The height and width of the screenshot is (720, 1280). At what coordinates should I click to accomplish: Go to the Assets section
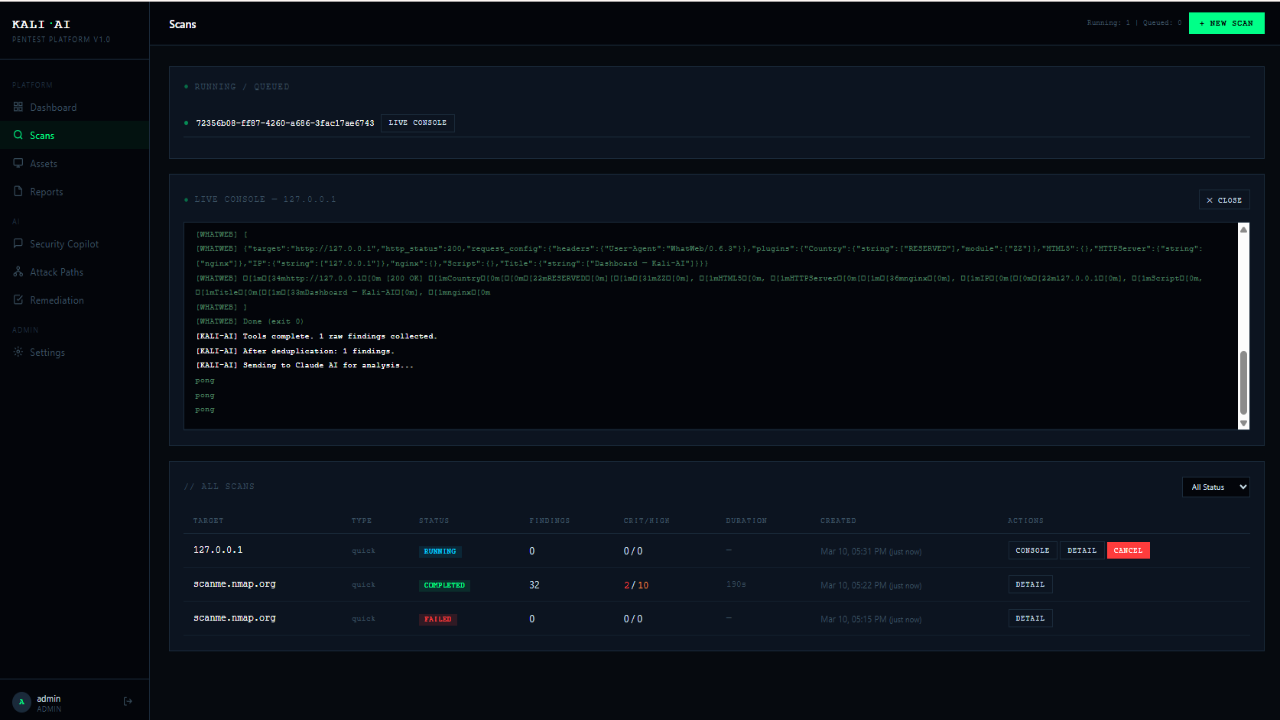click(74, 163)
